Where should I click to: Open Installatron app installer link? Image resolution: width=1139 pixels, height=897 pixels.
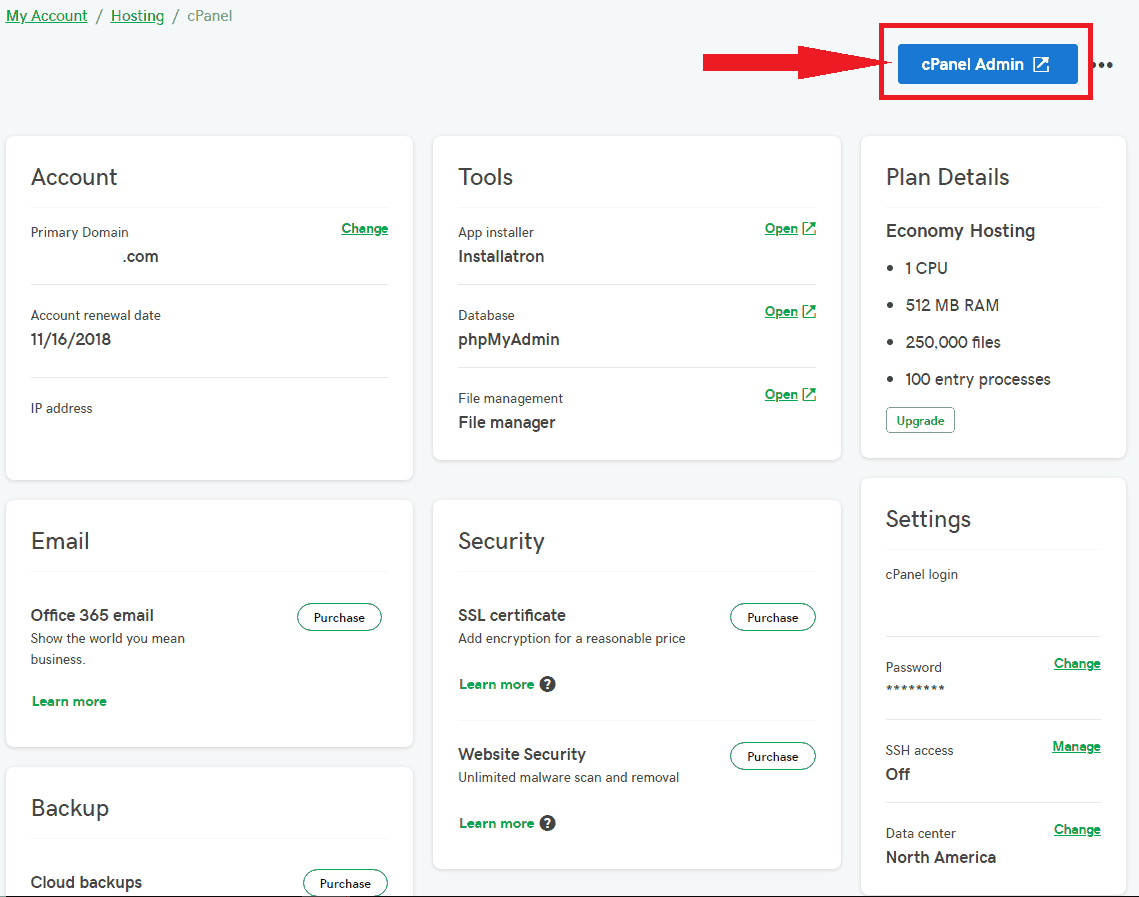pos(781,229)
